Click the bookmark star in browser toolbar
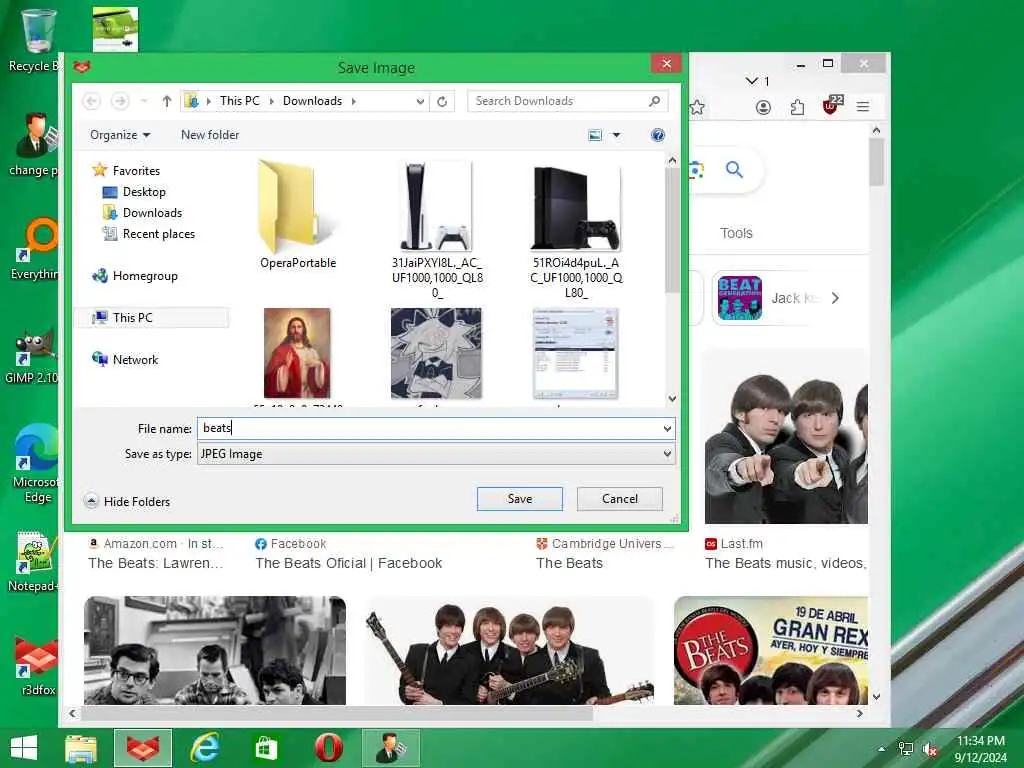1024x768 pixels. pyautogui.click(x=697, y=108)
